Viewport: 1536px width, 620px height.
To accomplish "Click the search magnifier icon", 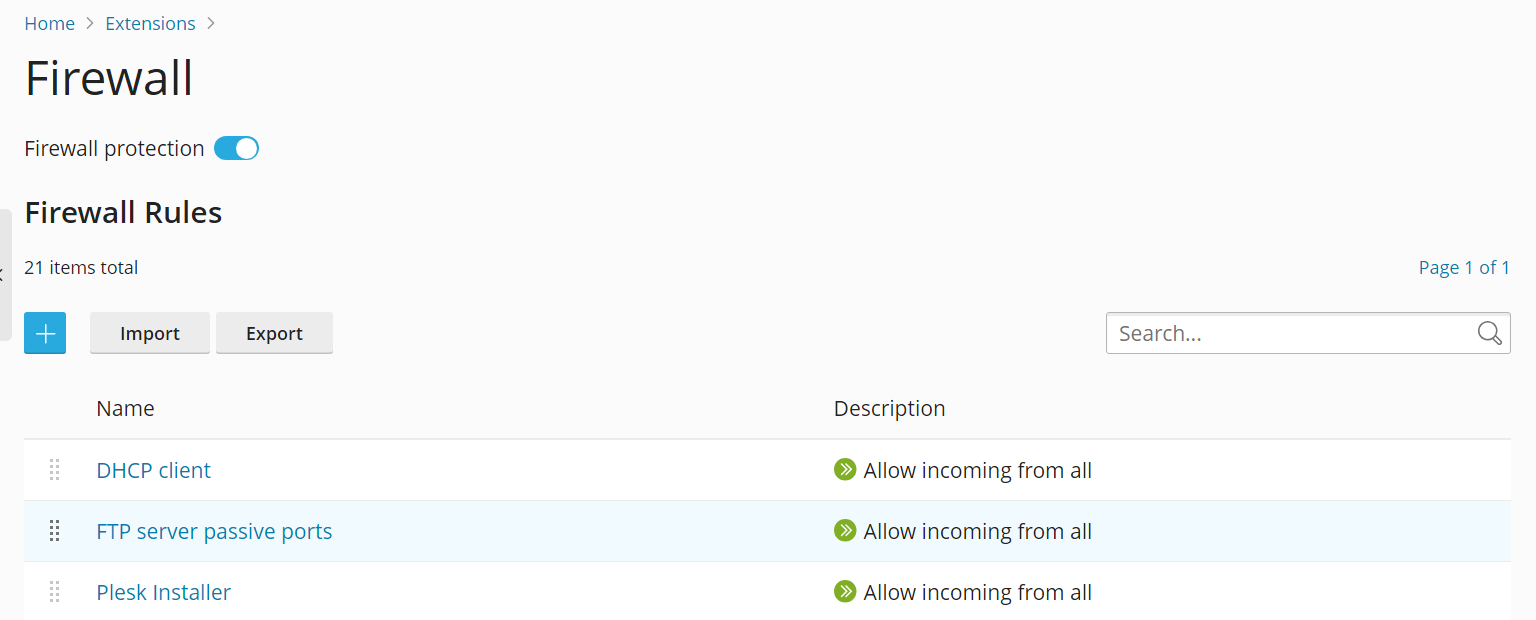I will 1489,333.
